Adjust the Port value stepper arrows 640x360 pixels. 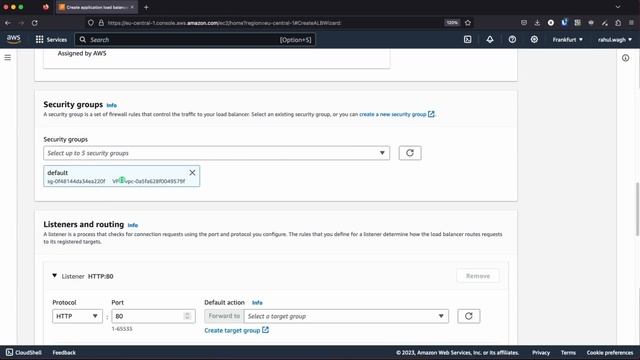pyautogui.click(x=187, y=316)
